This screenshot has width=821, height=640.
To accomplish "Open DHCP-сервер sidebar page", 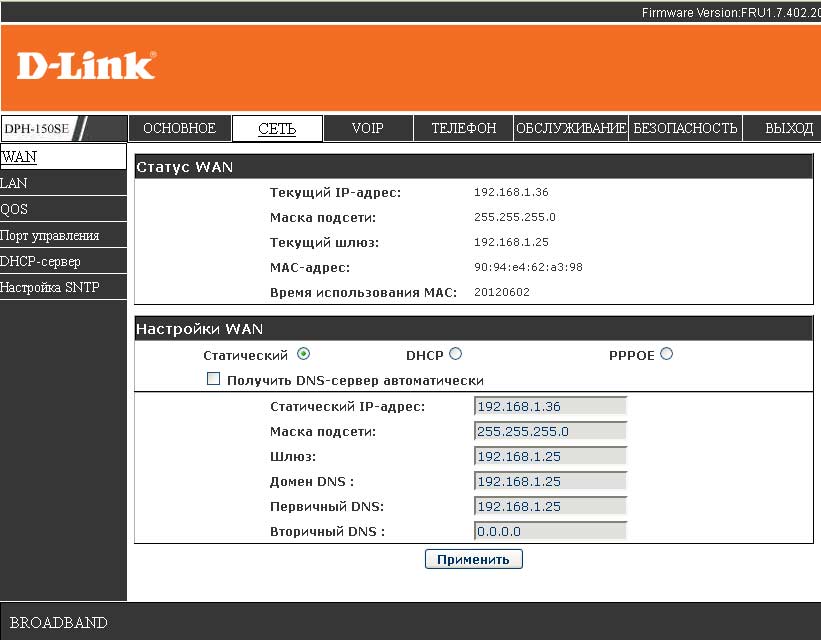I will 40,261.
